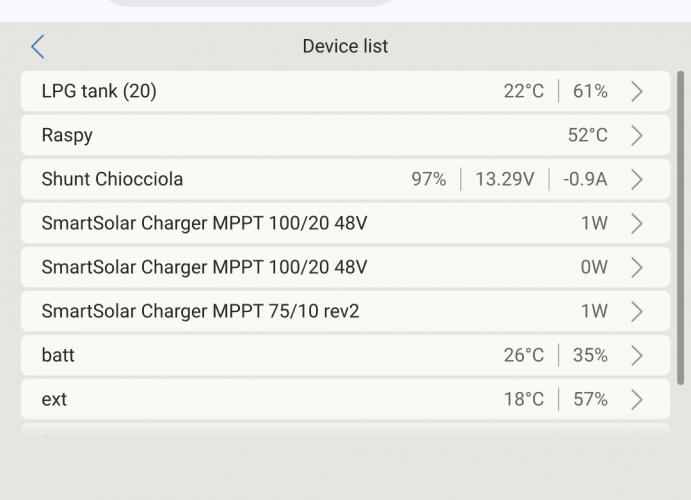Open SmartSolar MPPT 75/10 rev2 chevron
The width and height of the screenshot is (691, 500).
tap(637, 312)
